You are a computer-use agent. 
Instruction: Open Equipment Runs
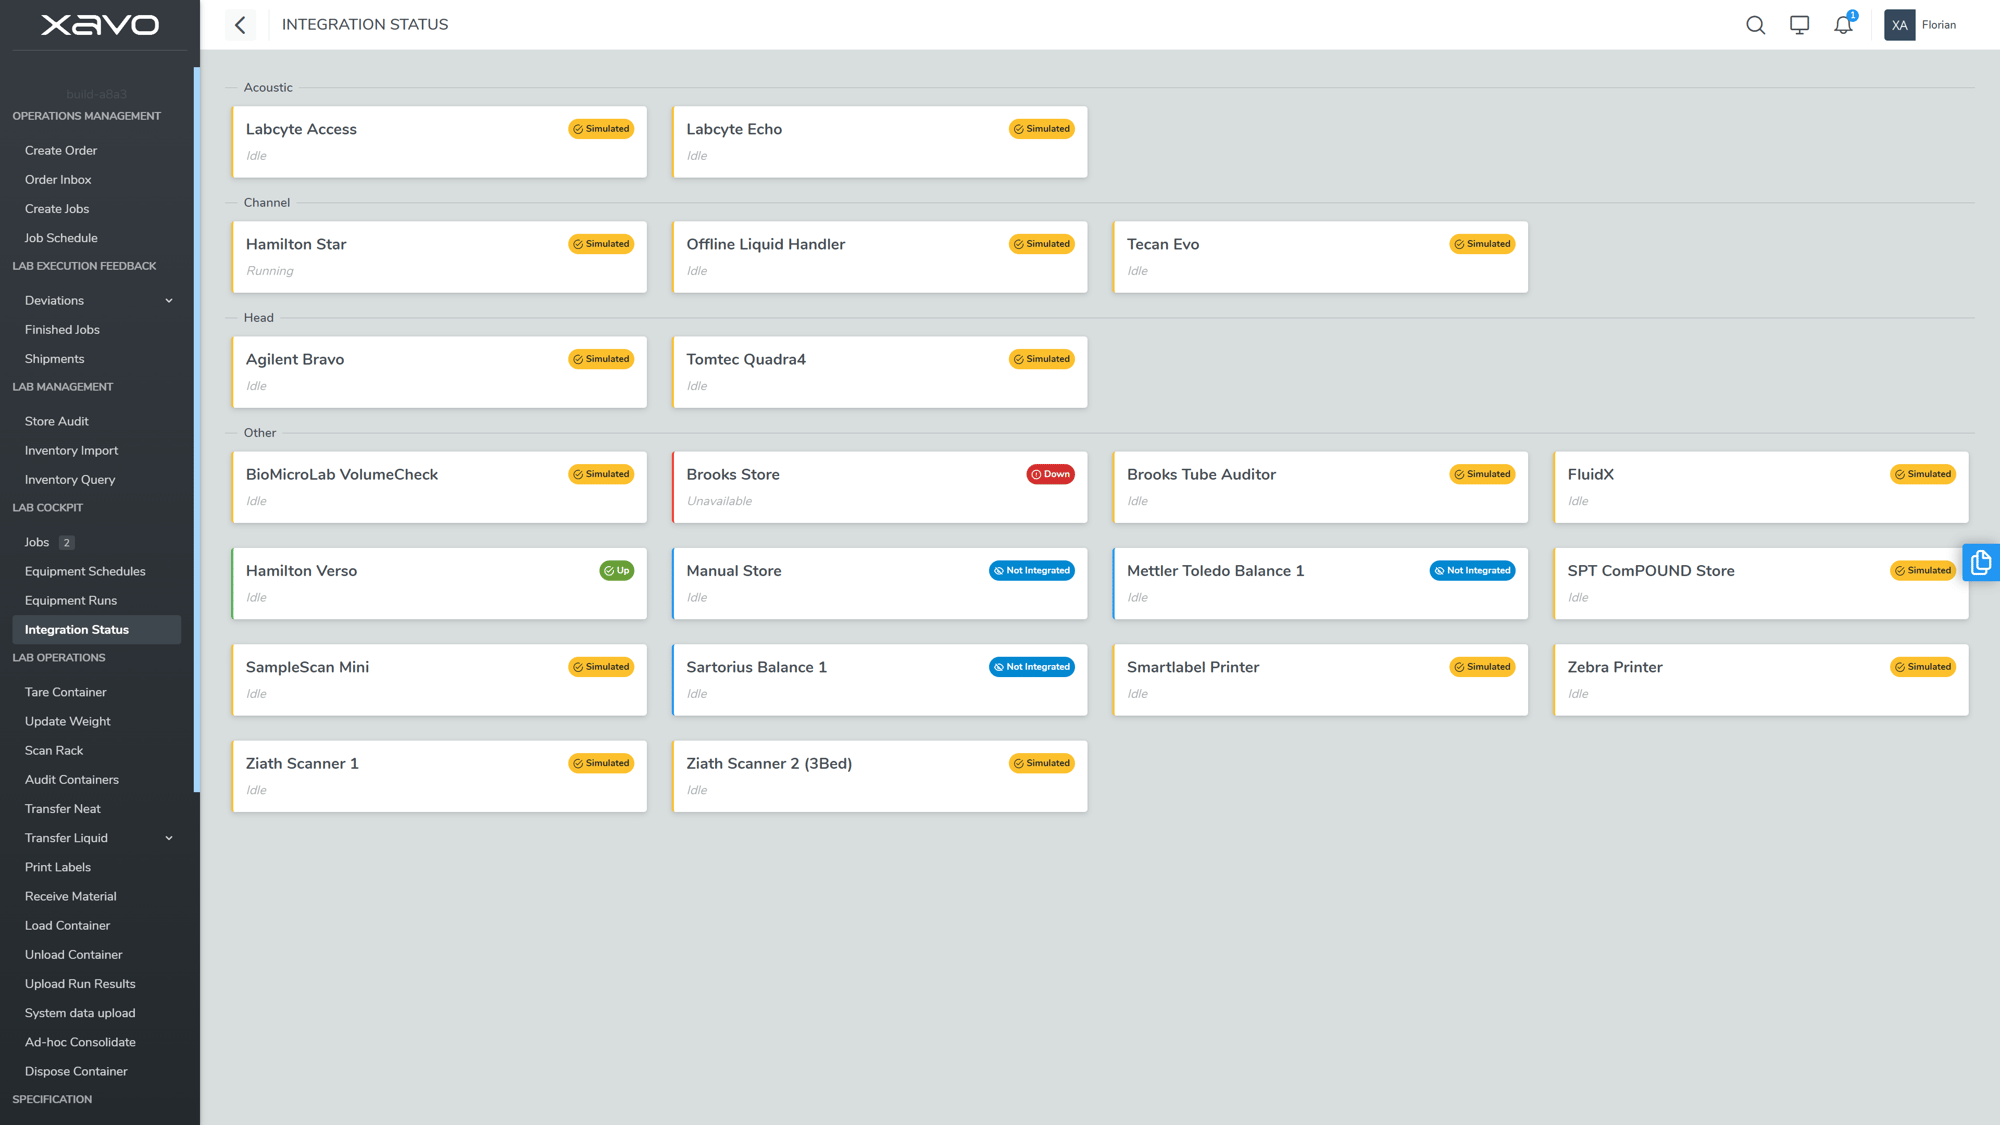pos(71,601)
